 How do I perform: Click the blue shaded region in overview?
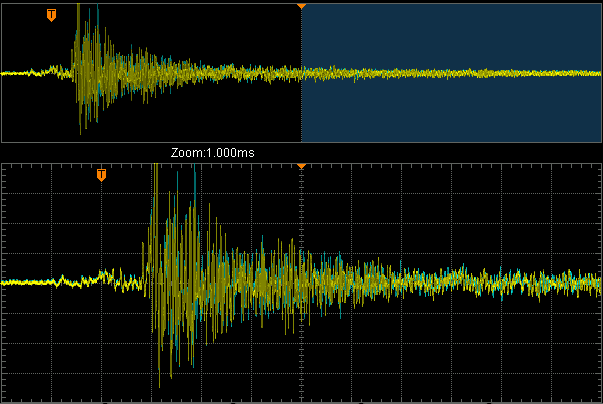pos(451,73)
